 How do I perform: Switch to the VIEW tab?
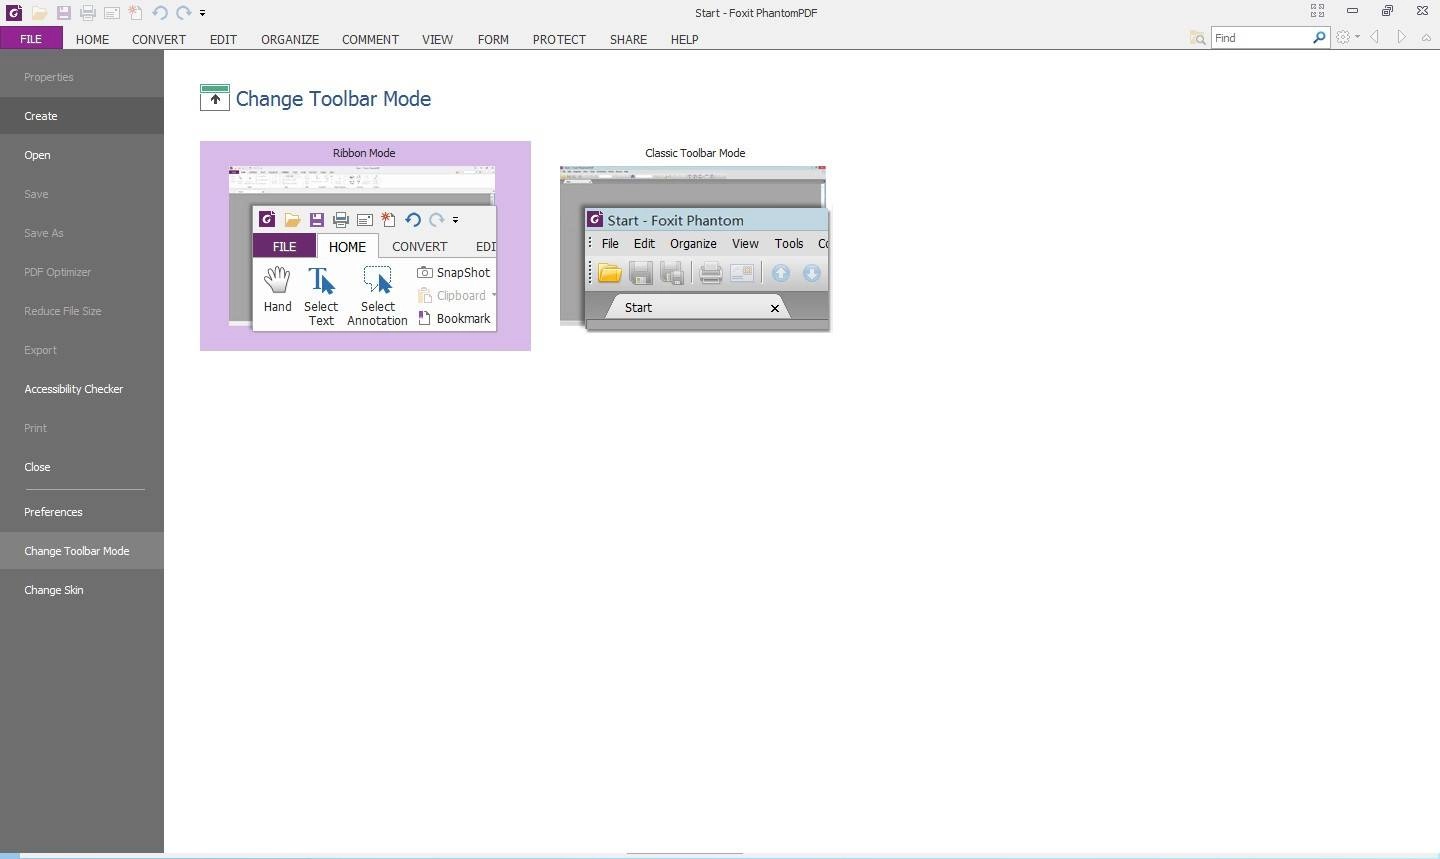coord(437,39)
